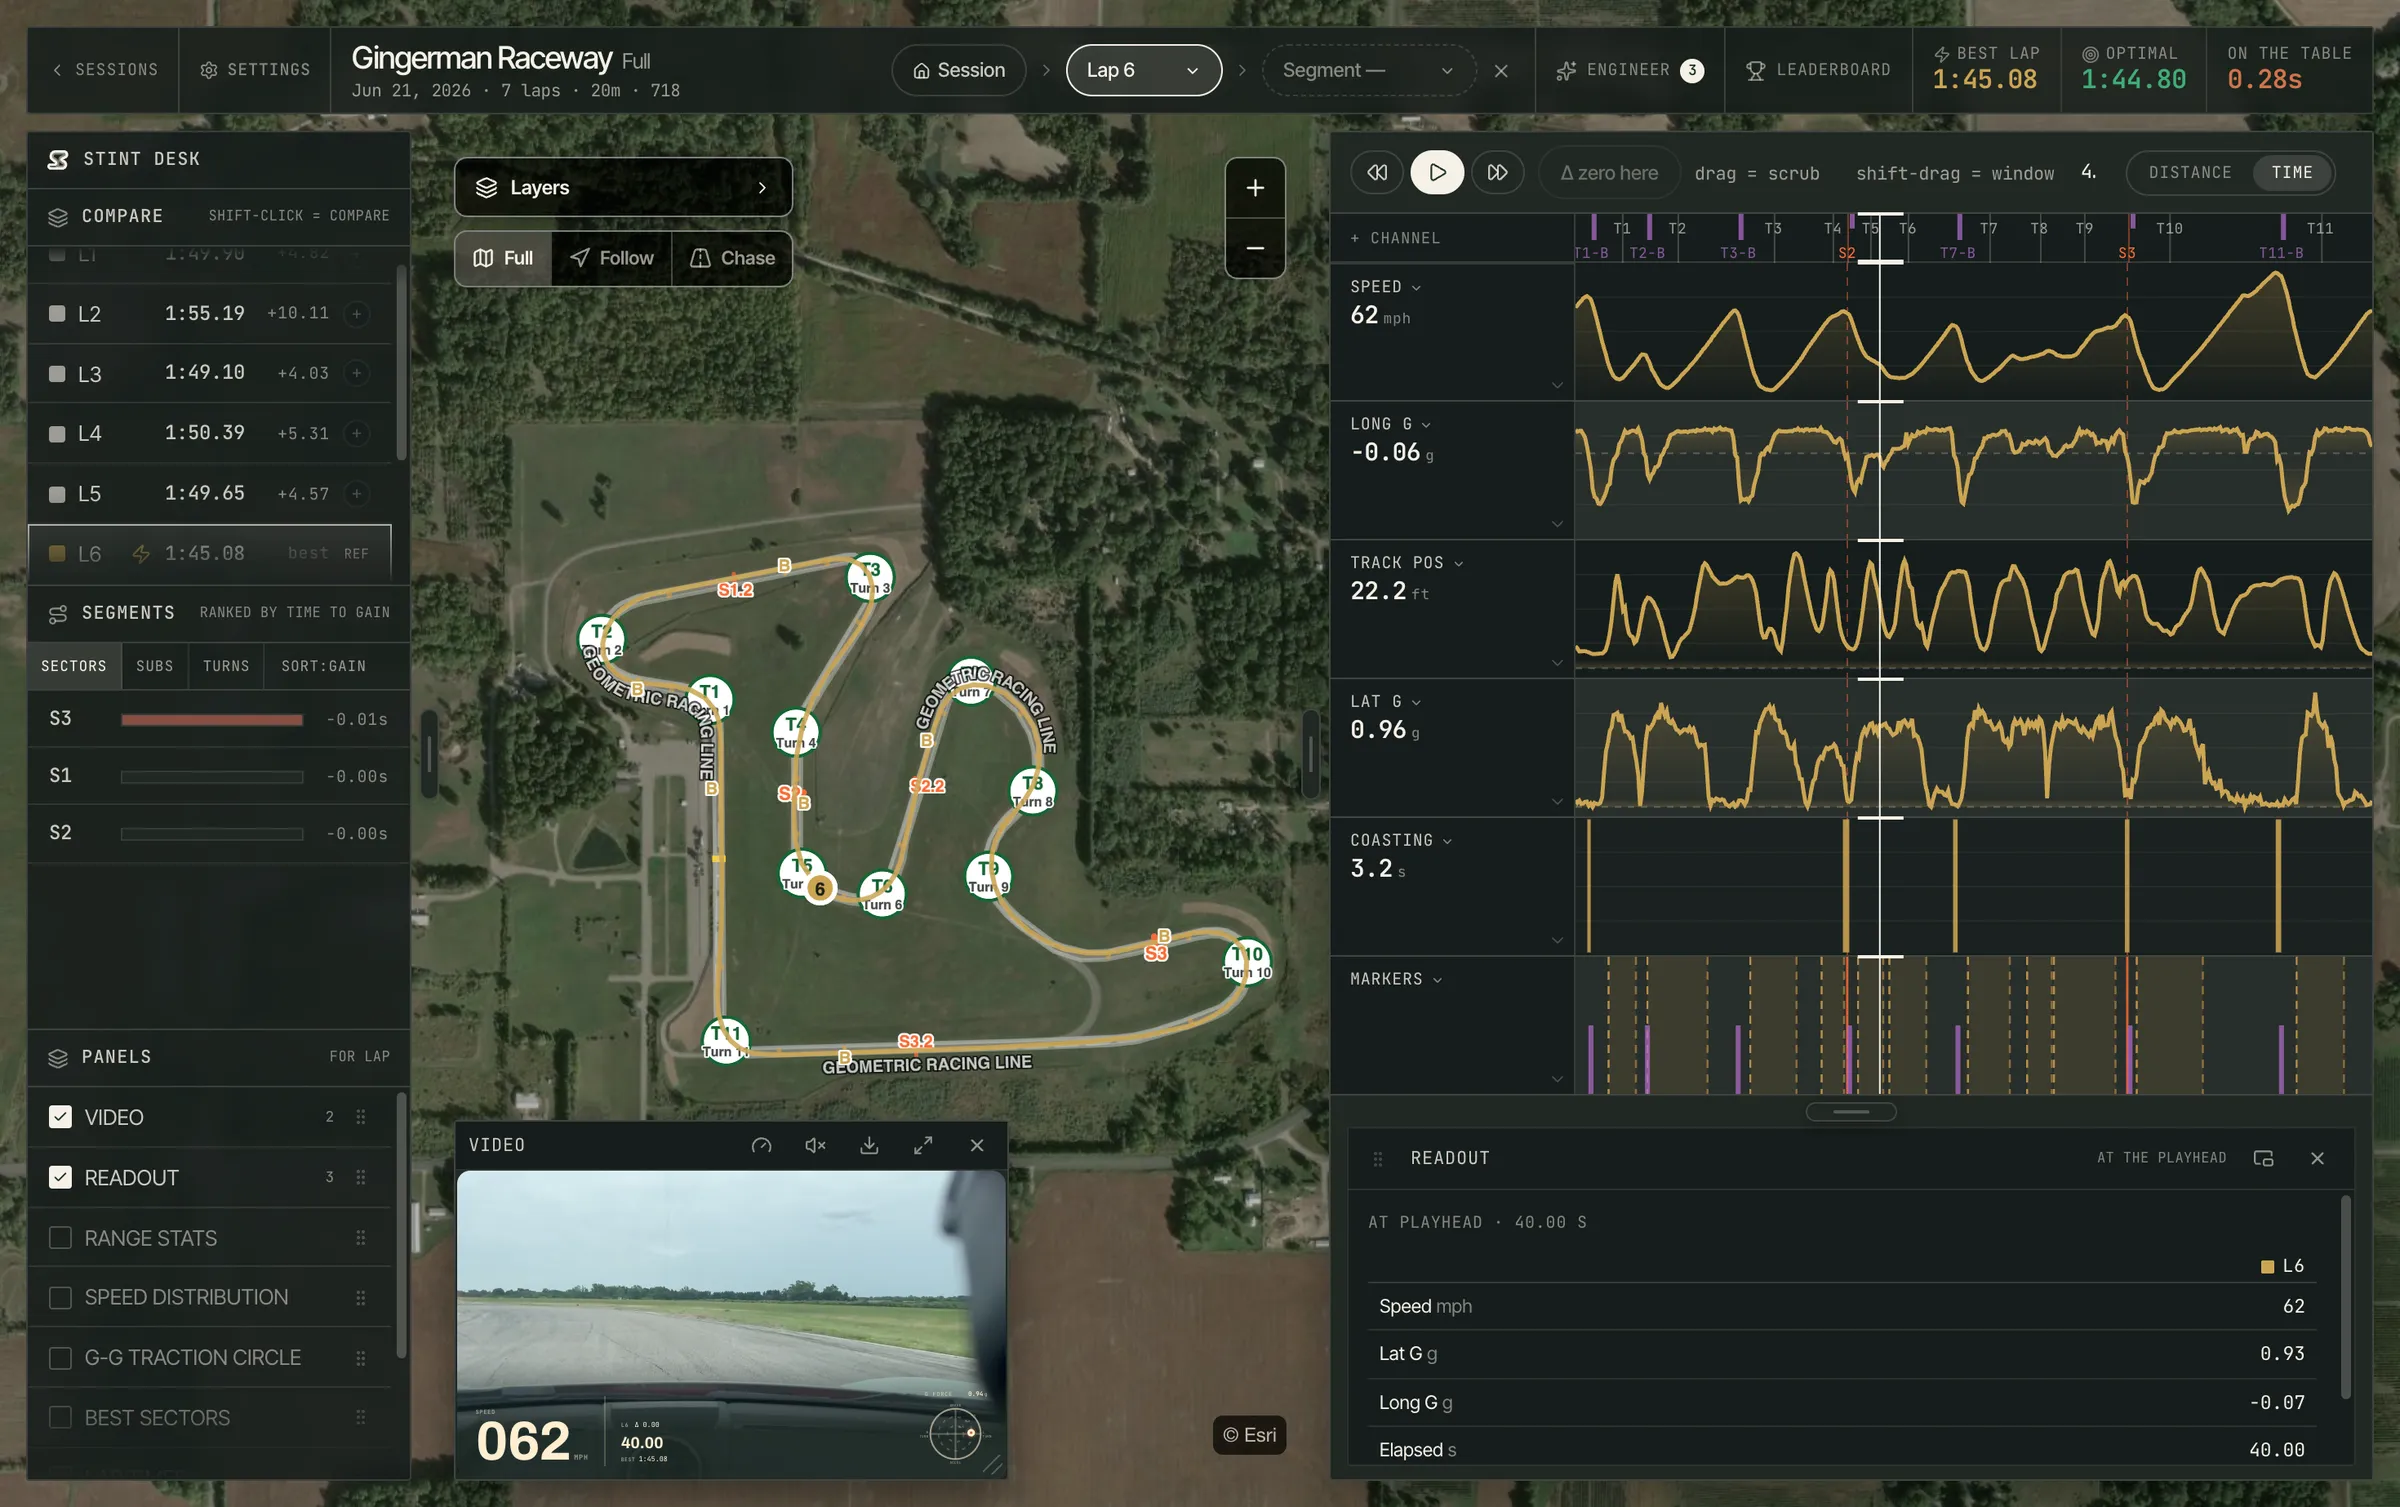This screenshot has height=1507, width=2400.
Task: Click the S3 sector gain bar
Action: pyautogui.click(x=212, y=720)
